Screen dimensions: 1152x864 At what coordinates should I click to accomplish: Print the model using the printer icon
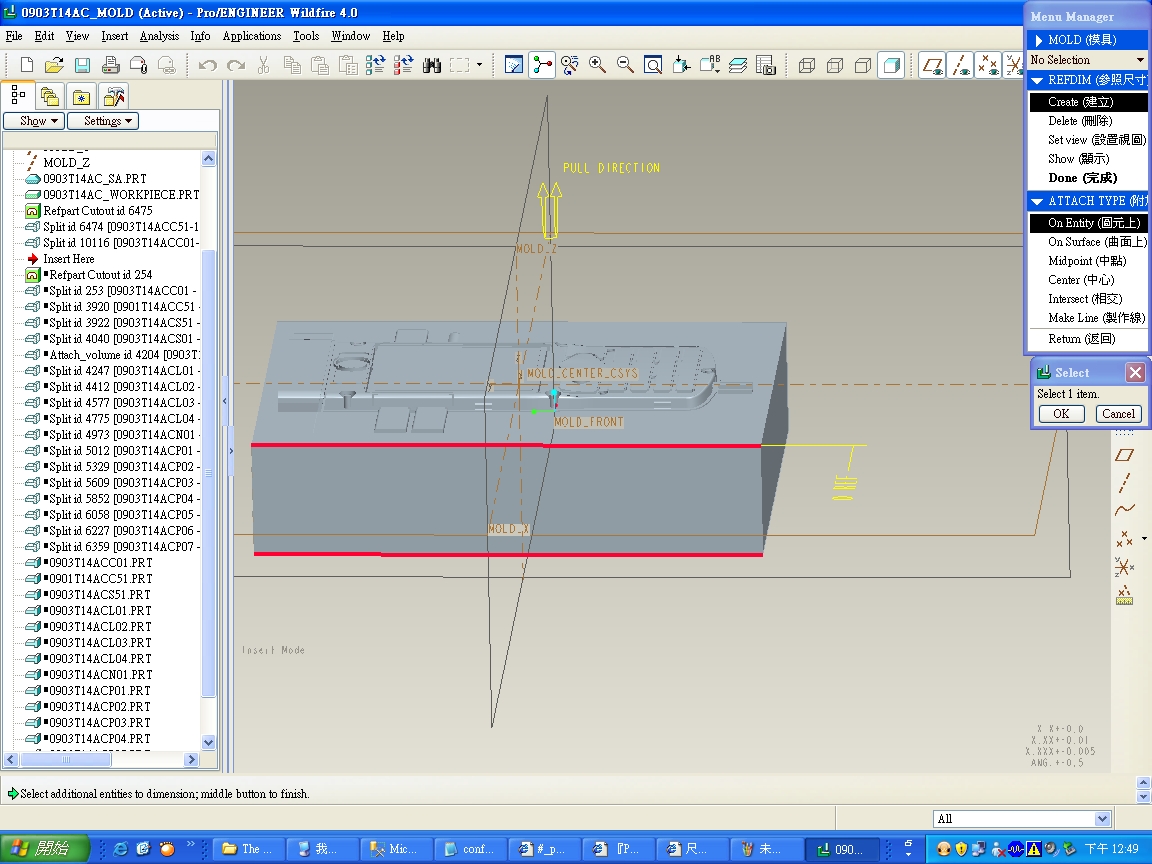point(110,65)
